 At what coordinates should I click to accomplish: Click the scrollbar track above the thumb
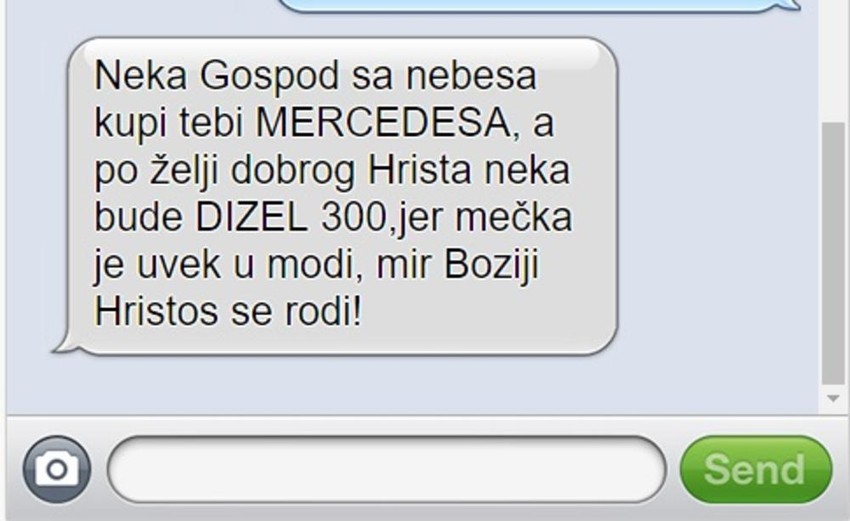point(833,60)
